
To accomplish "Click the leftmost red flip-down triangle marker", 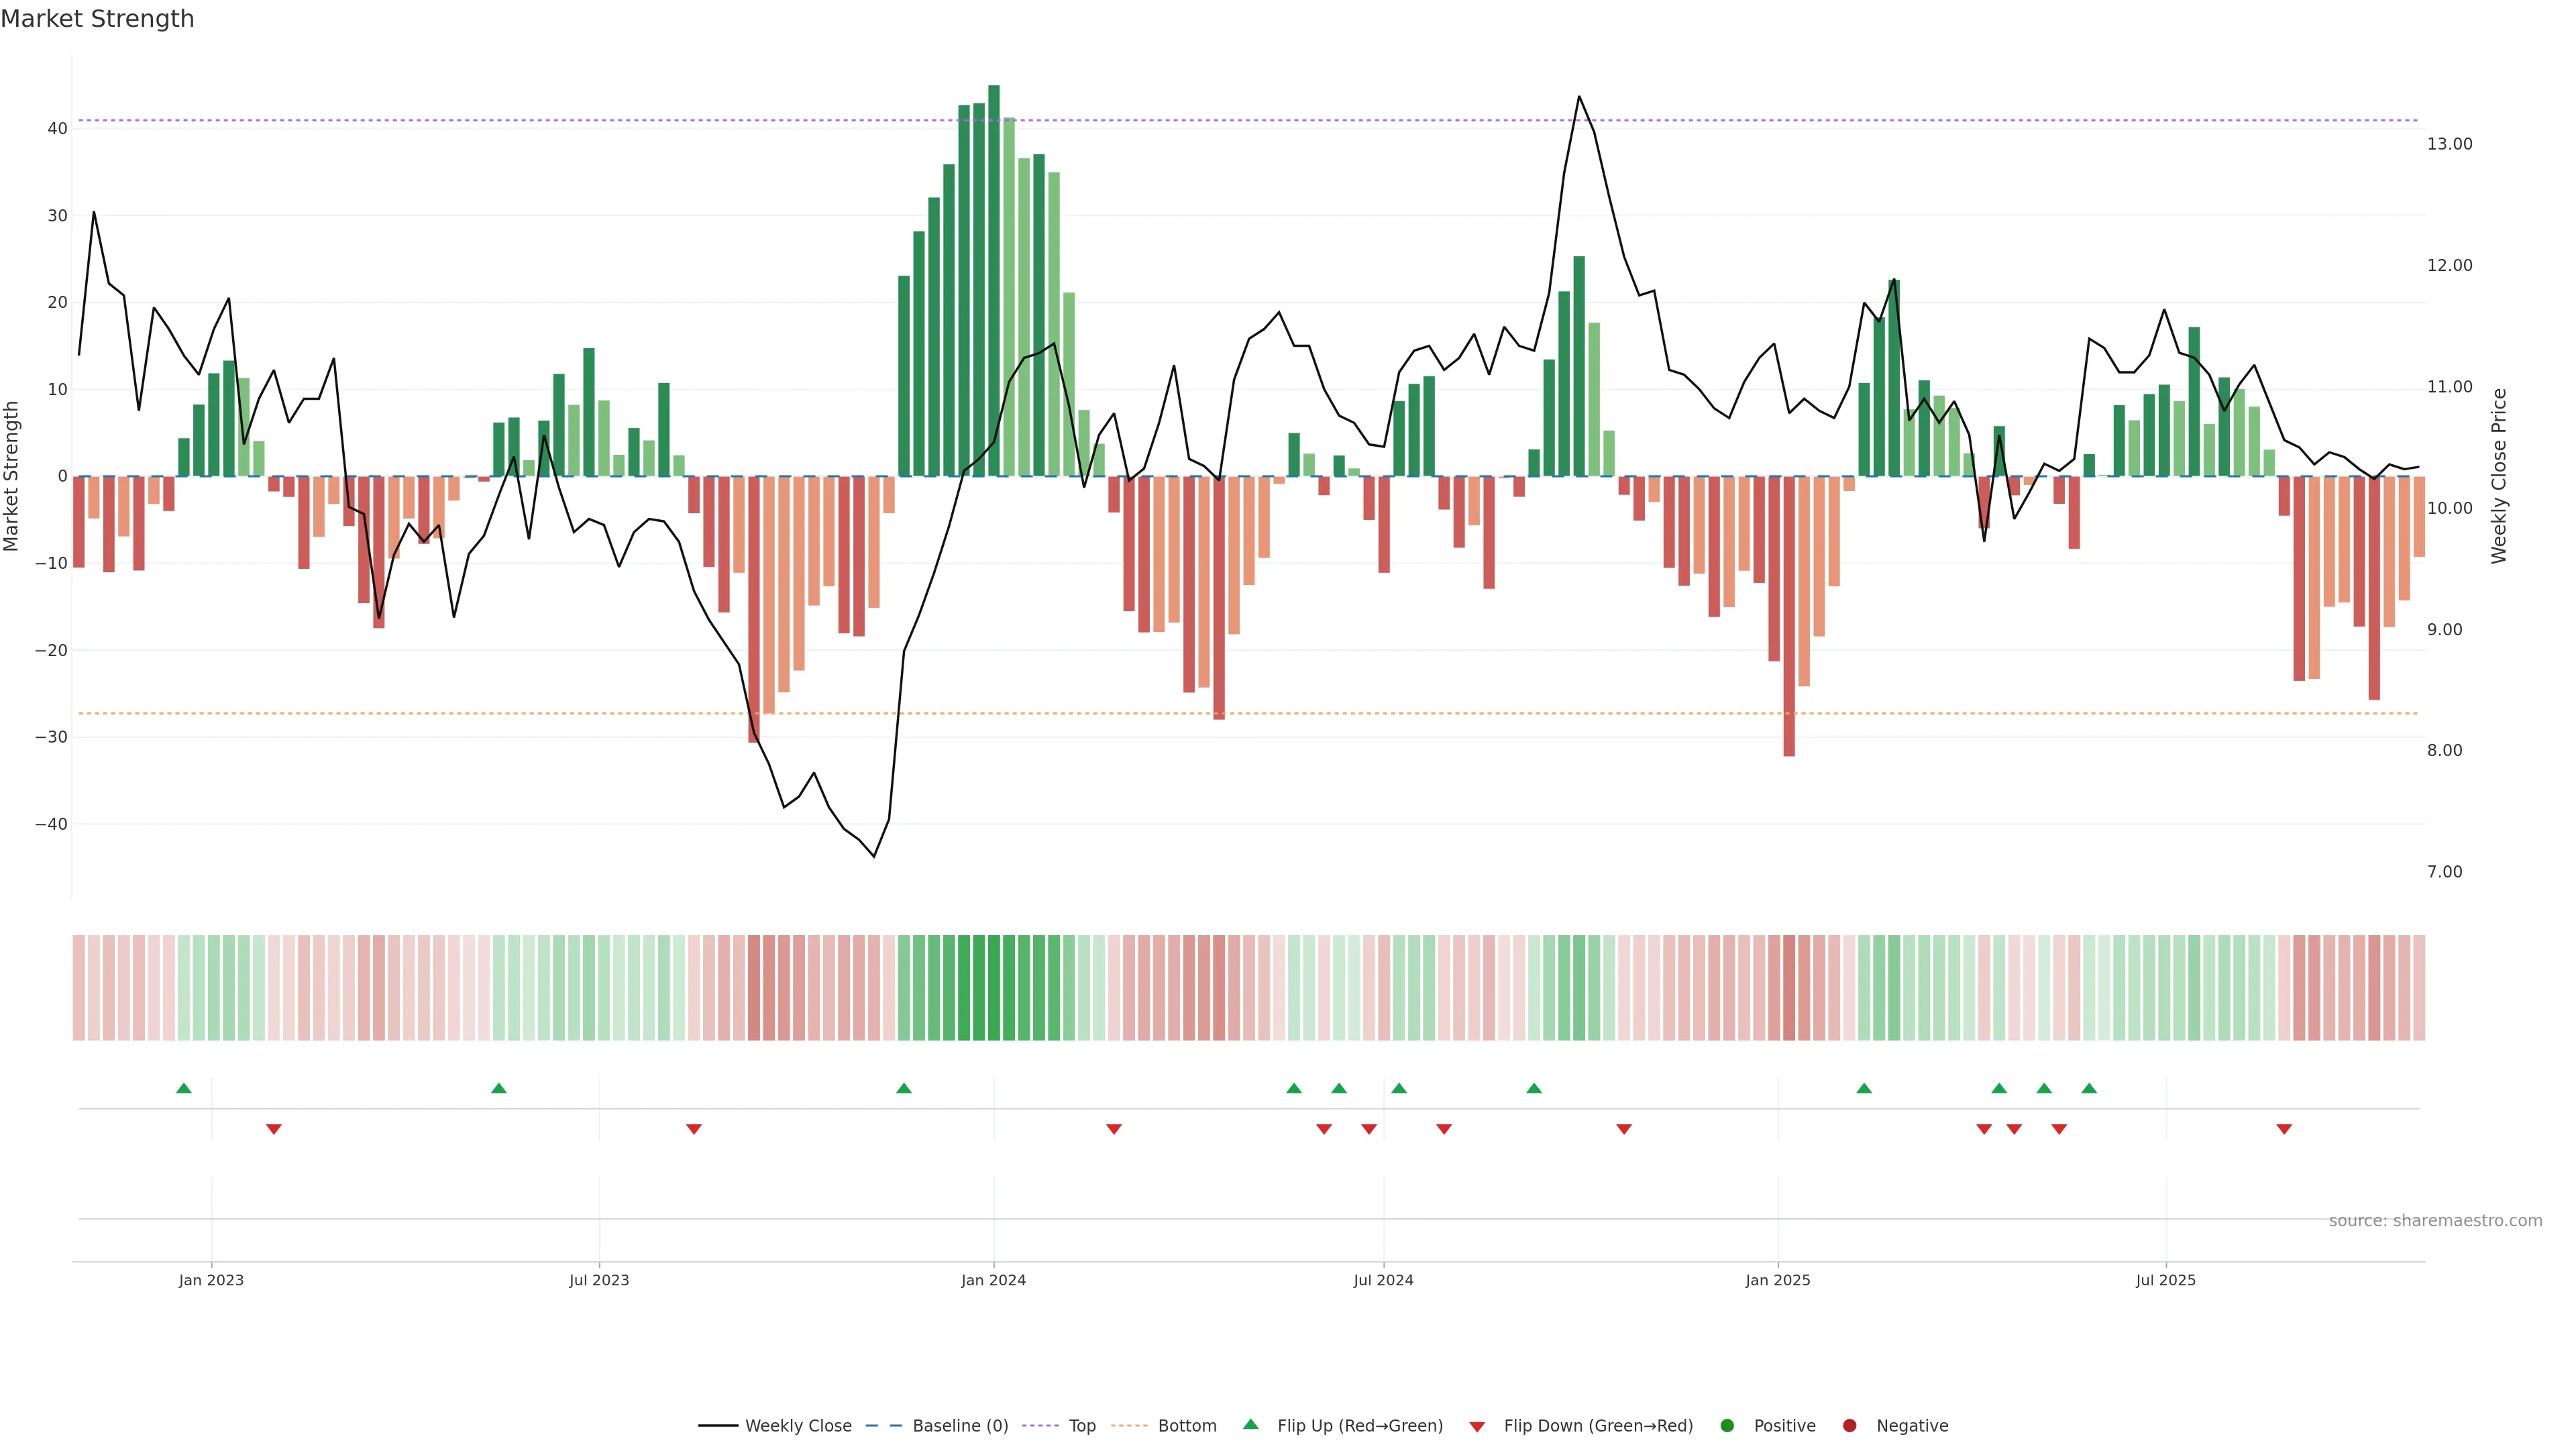I will tap(274, 1129).
